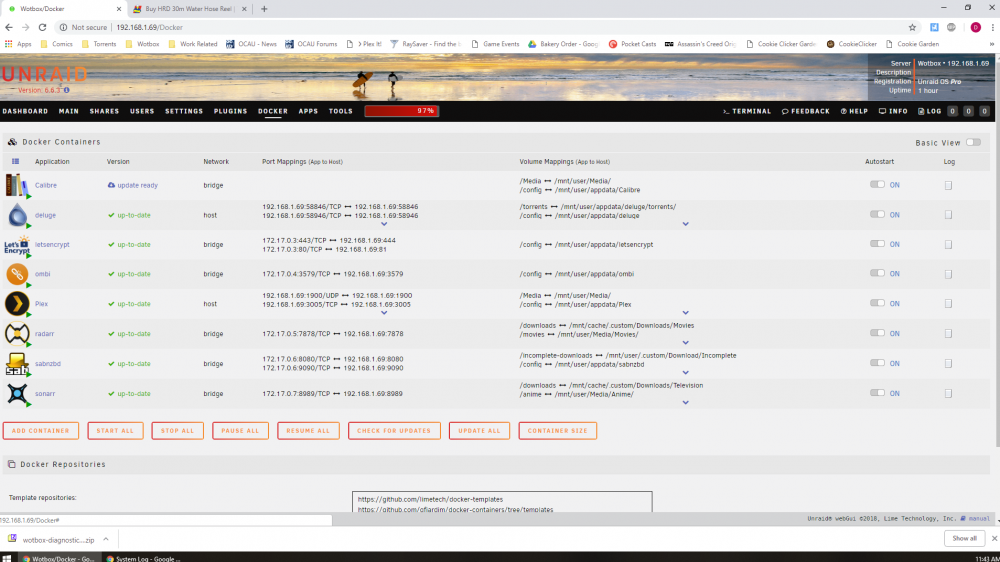Open the sabnzbd container icon
The height and width of the screenshot is (562, 1000).
[x=17, y=364]
